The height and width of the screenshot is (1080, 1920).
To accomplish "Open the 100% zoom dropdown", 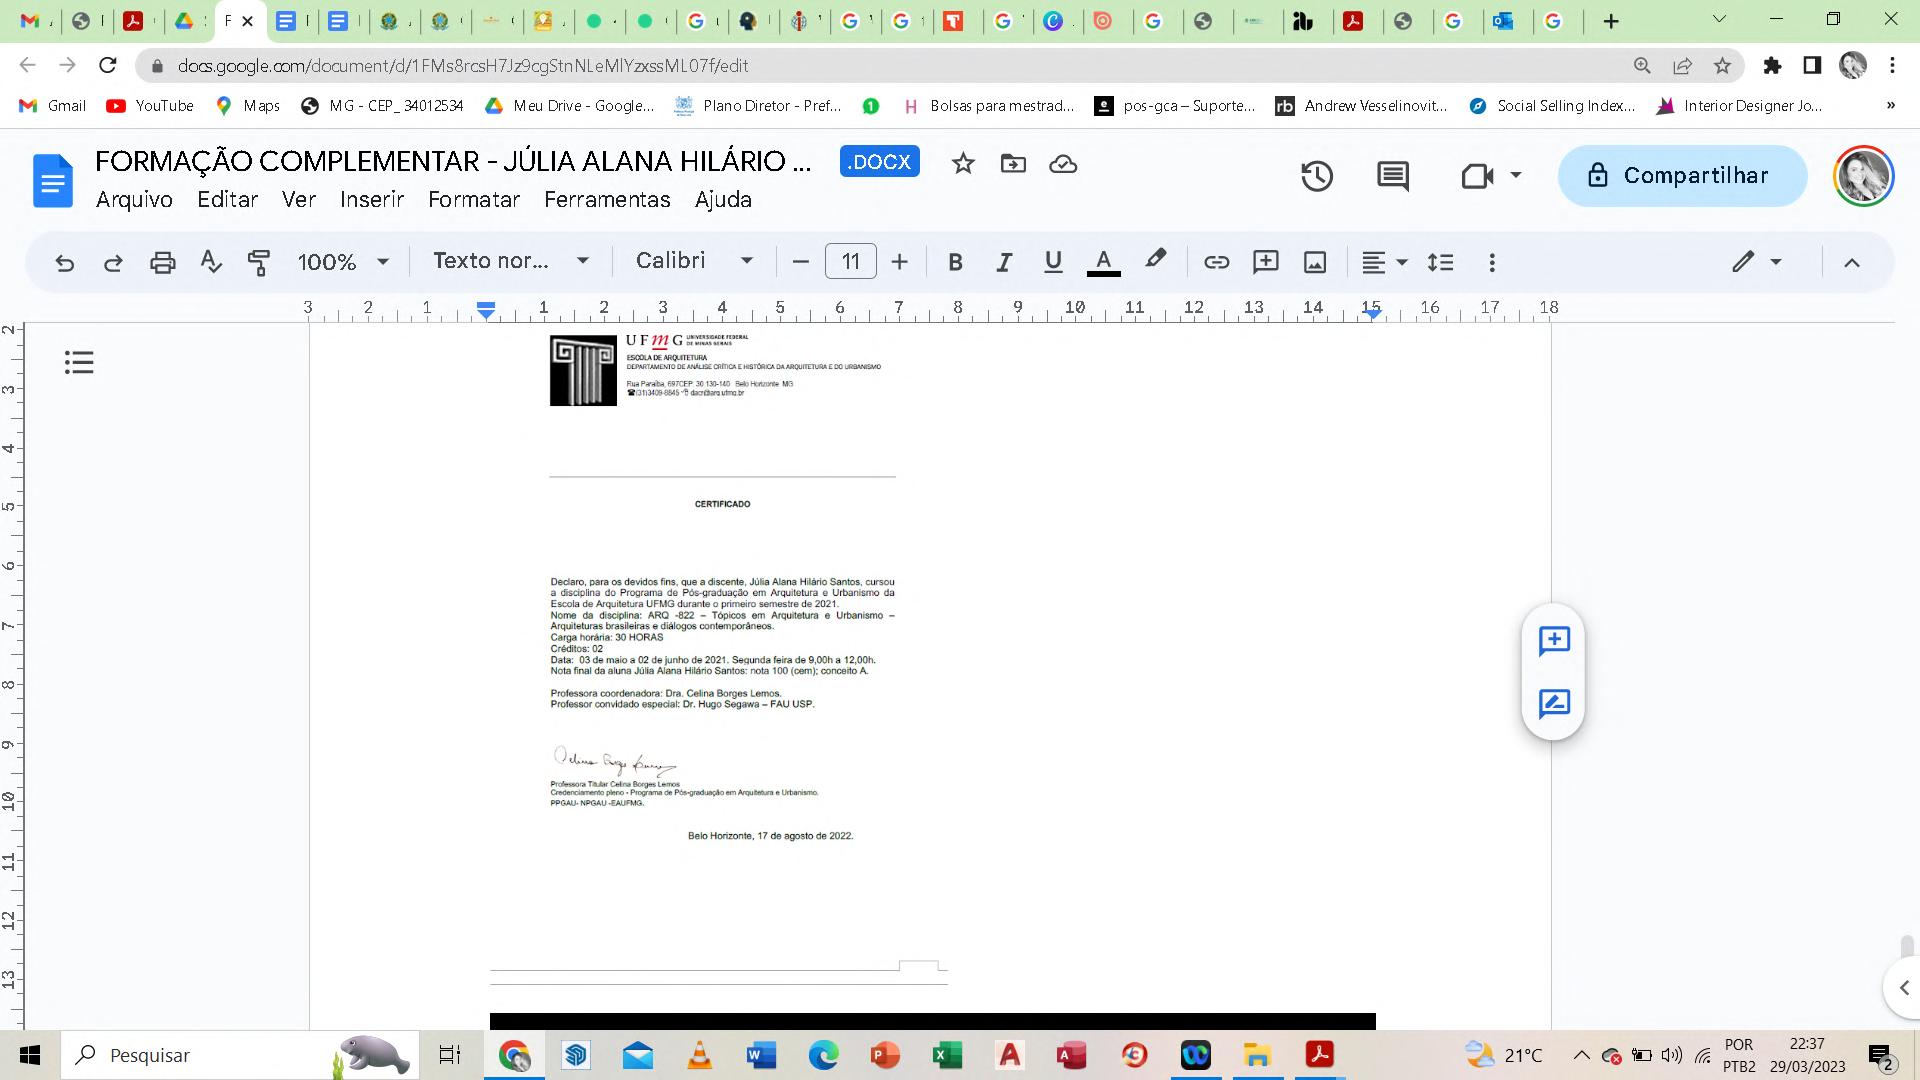I will coord(342,262).
